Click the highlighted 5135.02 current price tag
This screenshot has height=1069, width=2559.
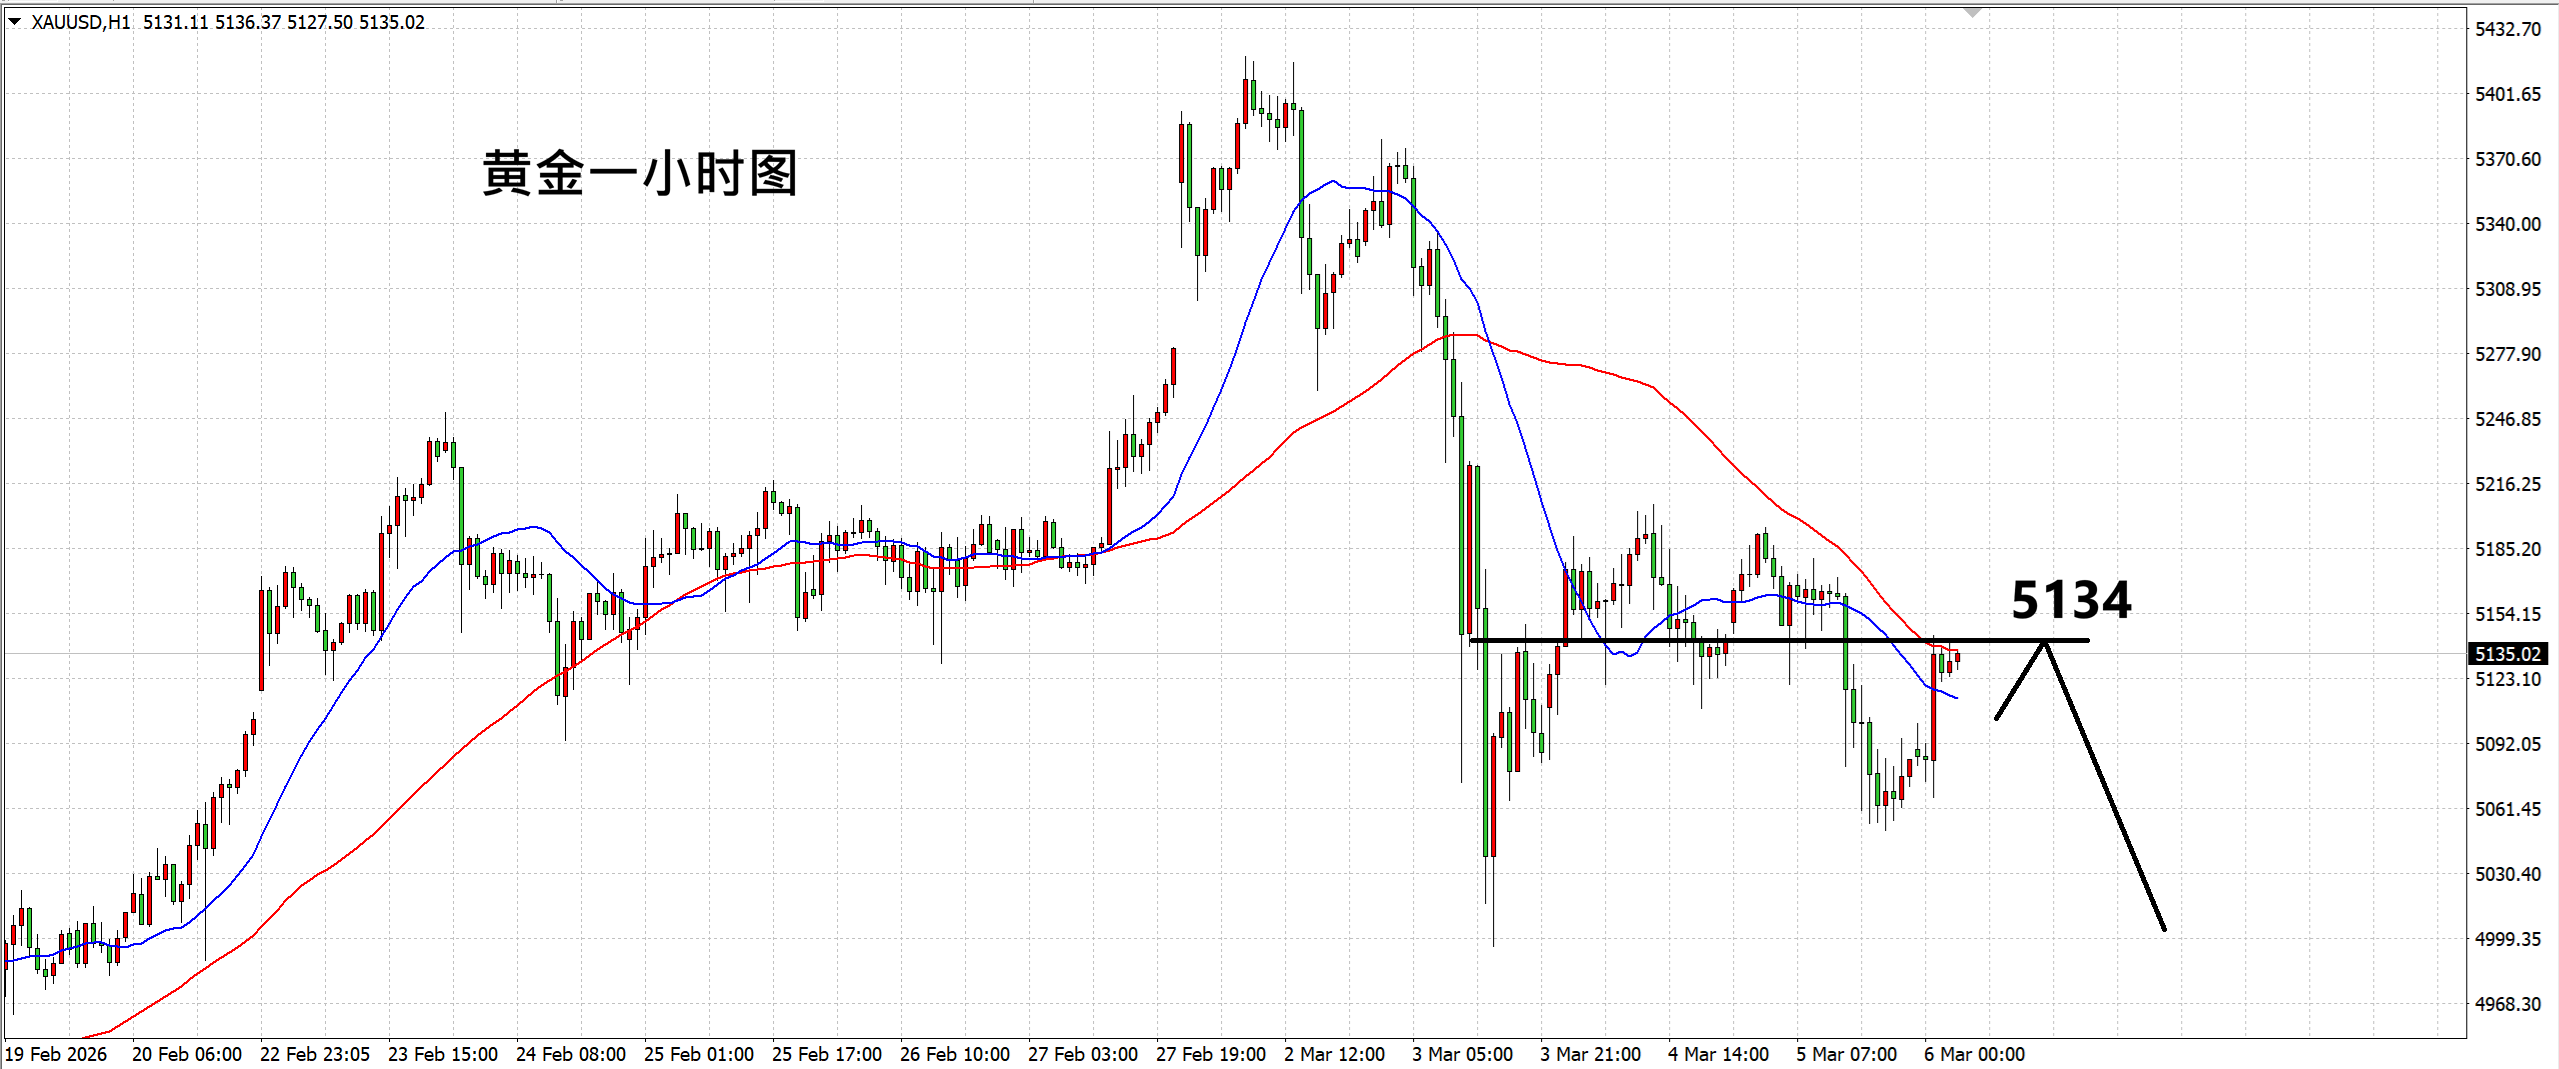[2507, 654]
